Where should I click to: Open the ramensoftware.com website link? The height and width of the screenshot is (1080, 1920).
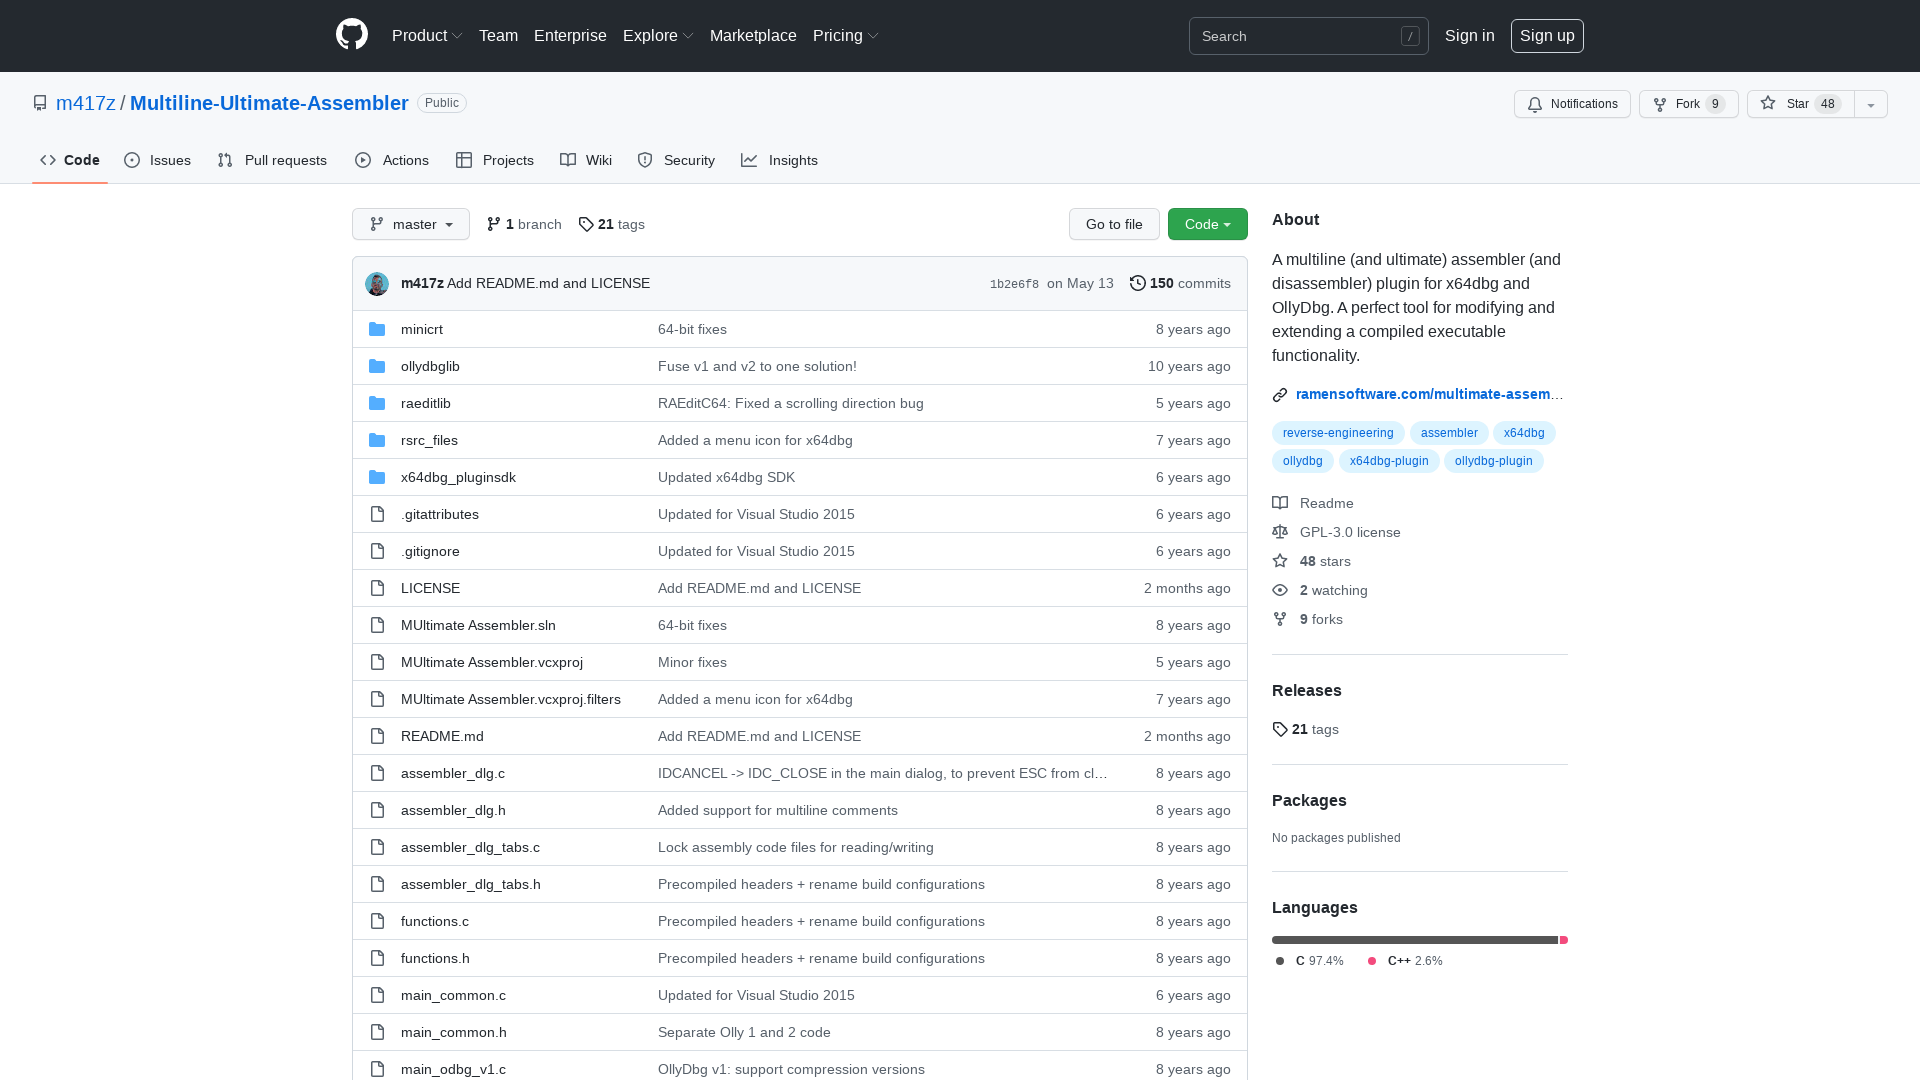[x=1430, y=394]
